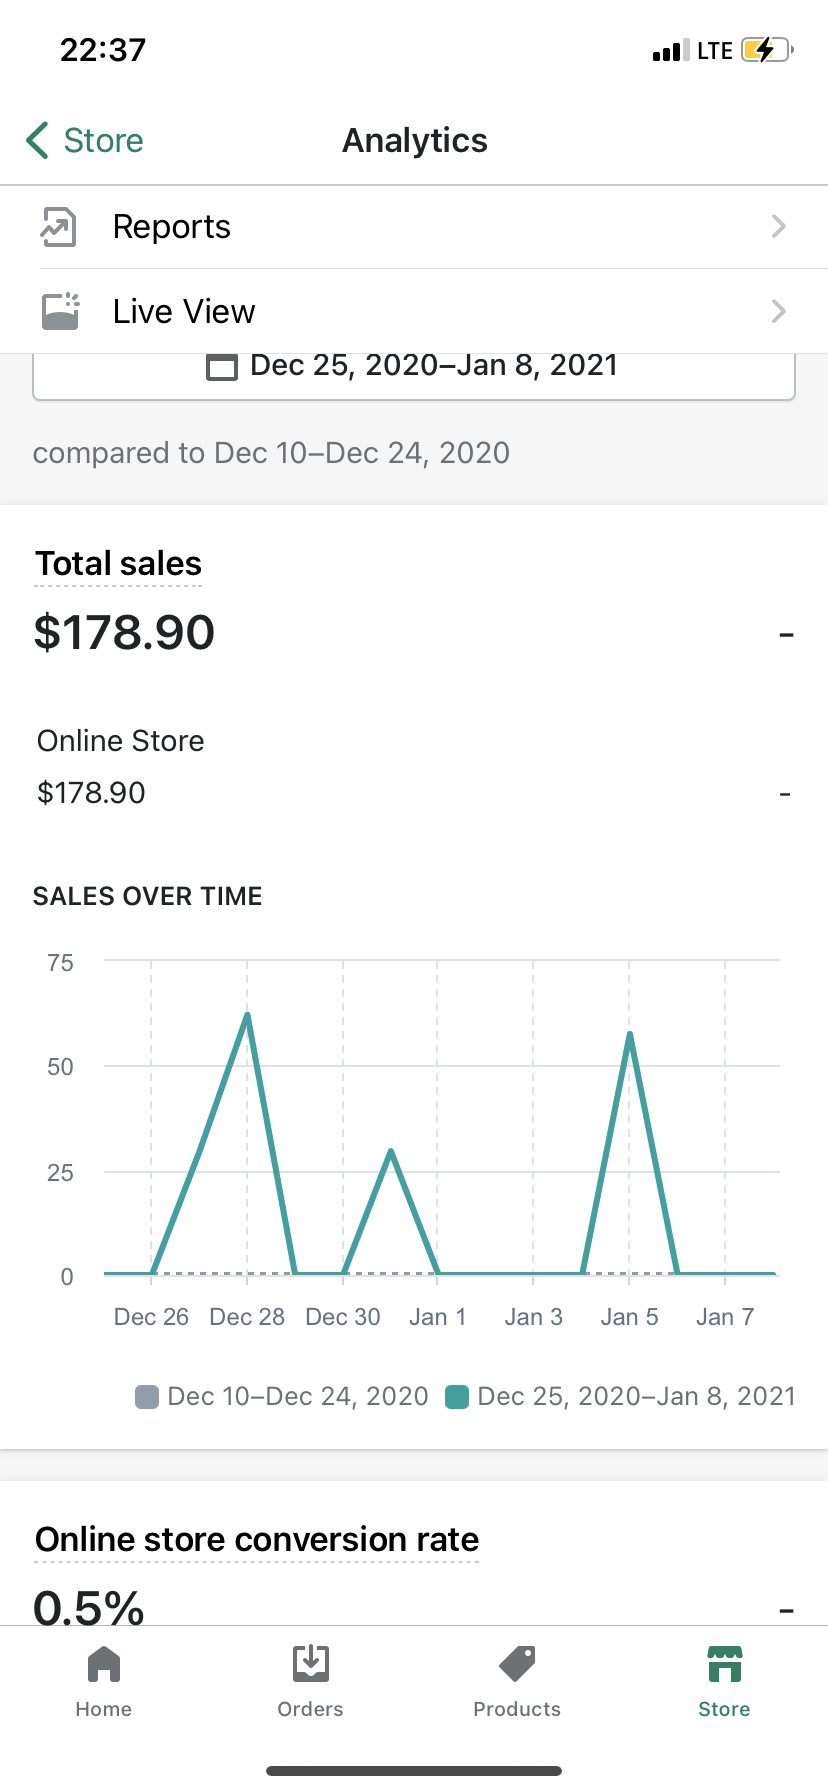Expand Live View row chevron
Screen dimensions: 828x1792
pyautogui.click(x=779, y=311)
